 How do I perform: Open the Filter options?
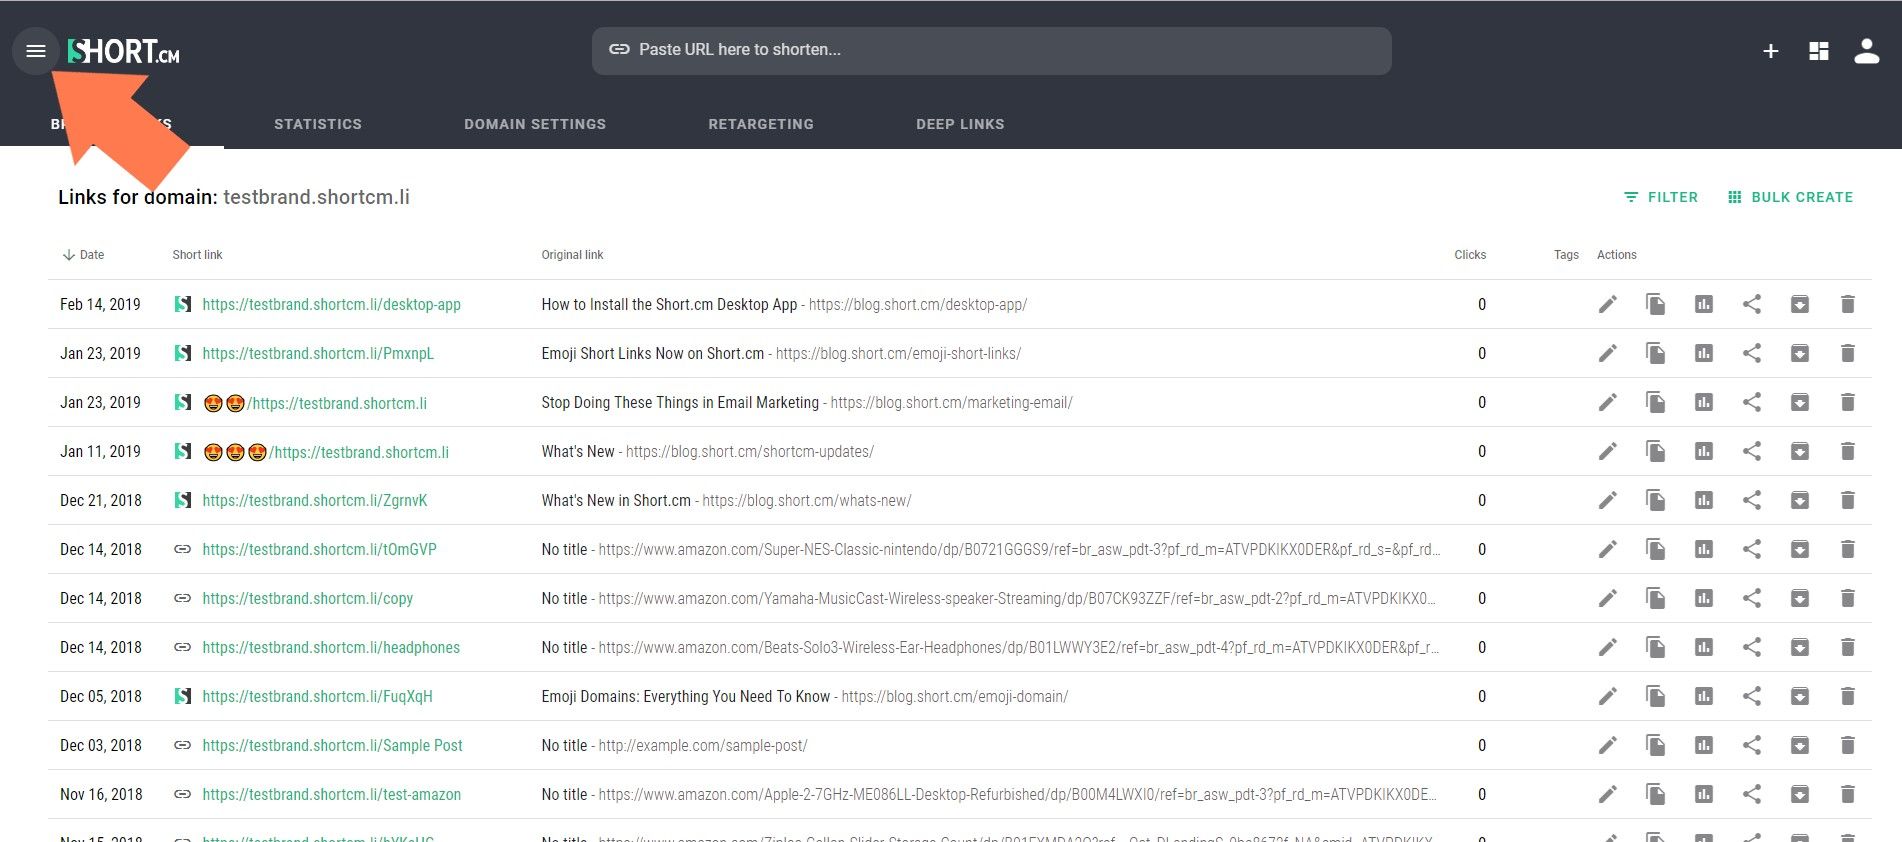pos(1660,197)
